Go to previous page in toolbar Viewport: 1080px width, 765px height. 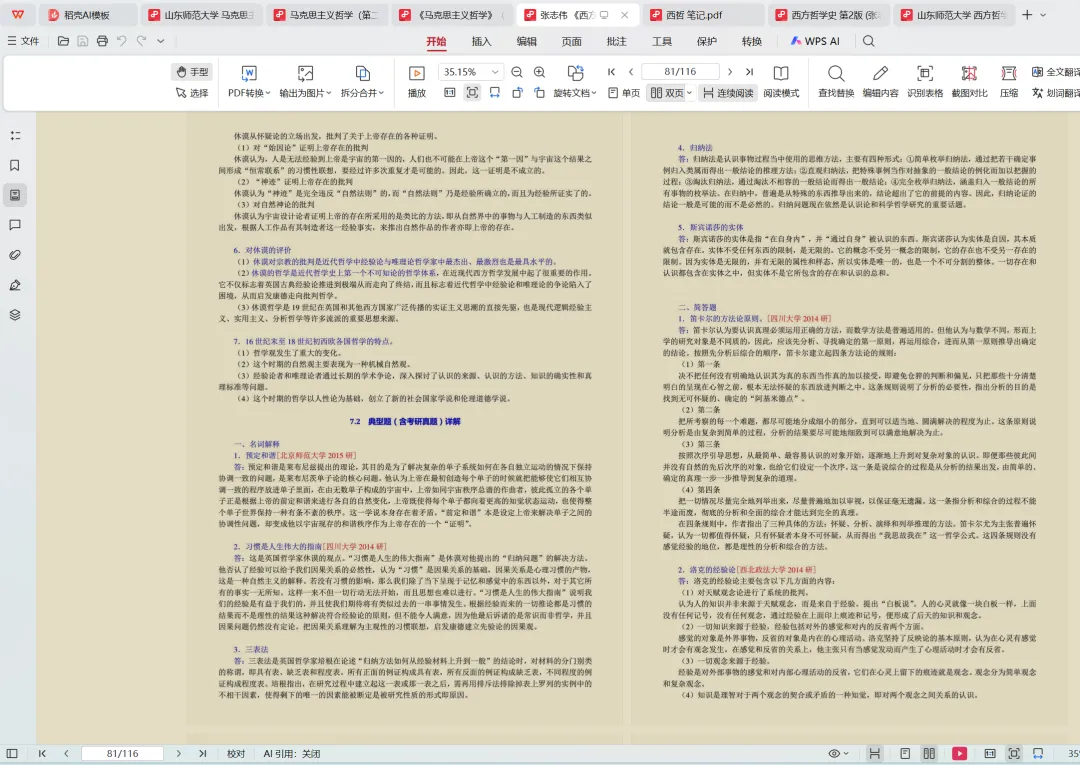631,72
